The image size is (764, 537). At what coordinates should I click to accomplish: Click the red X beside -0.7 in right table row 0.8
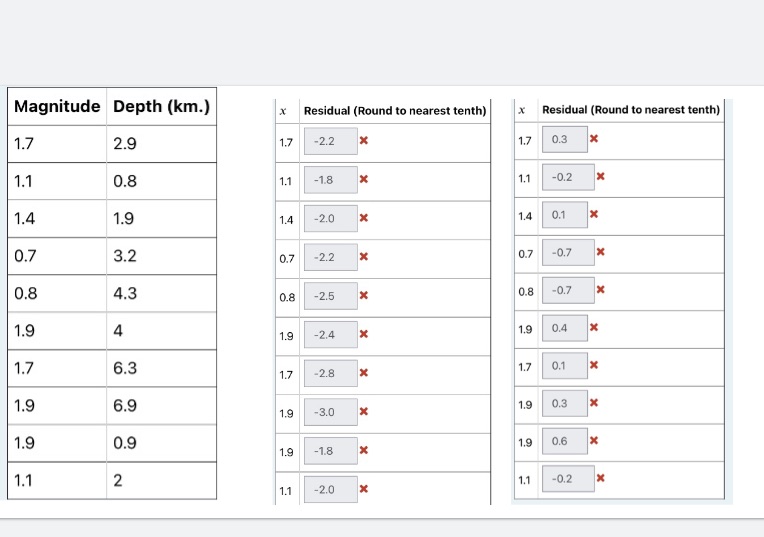(x=600, y=289)
